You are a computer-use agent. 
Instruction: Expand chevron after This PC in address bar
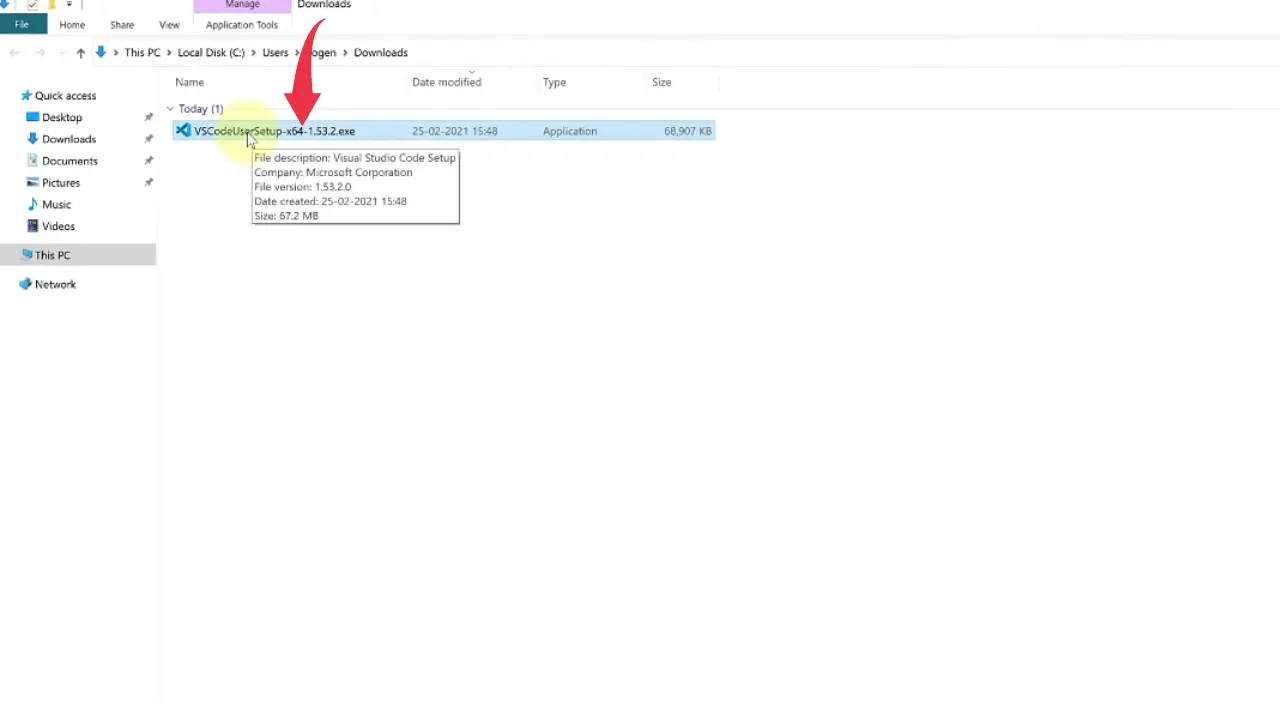(168, 53)
